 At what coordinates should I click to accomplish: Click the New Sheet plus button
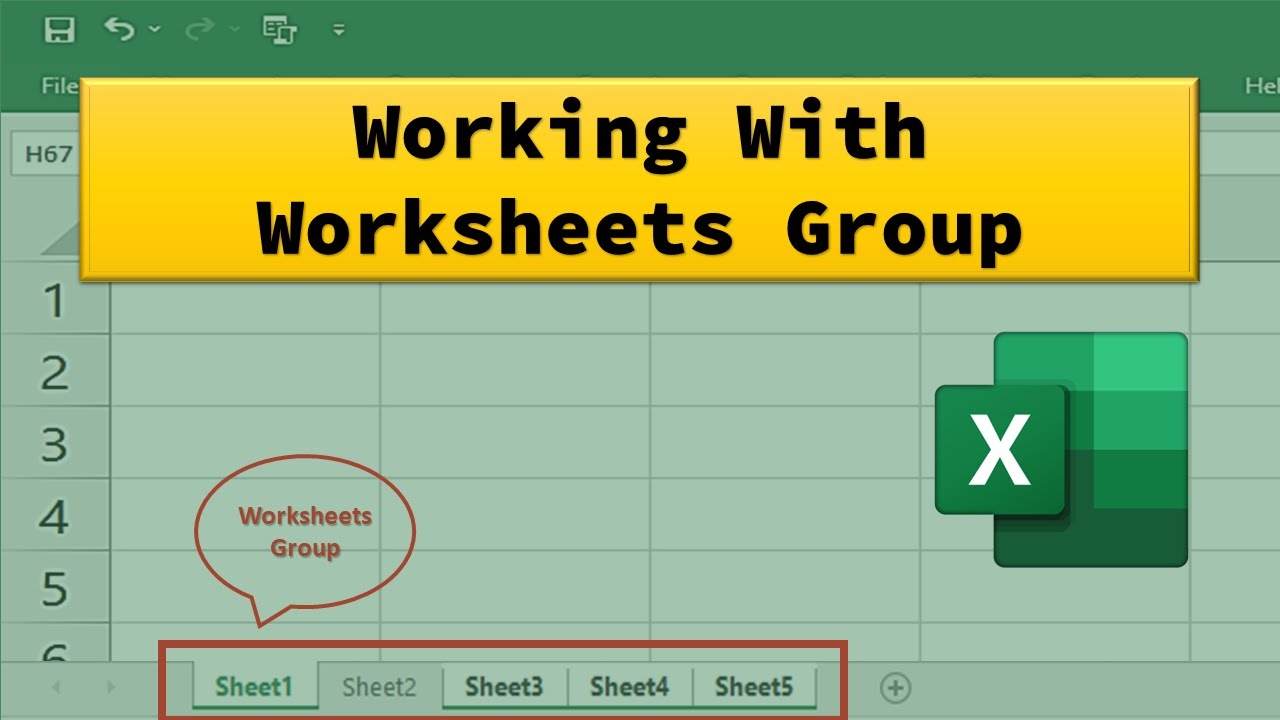[x=895, y=687]
